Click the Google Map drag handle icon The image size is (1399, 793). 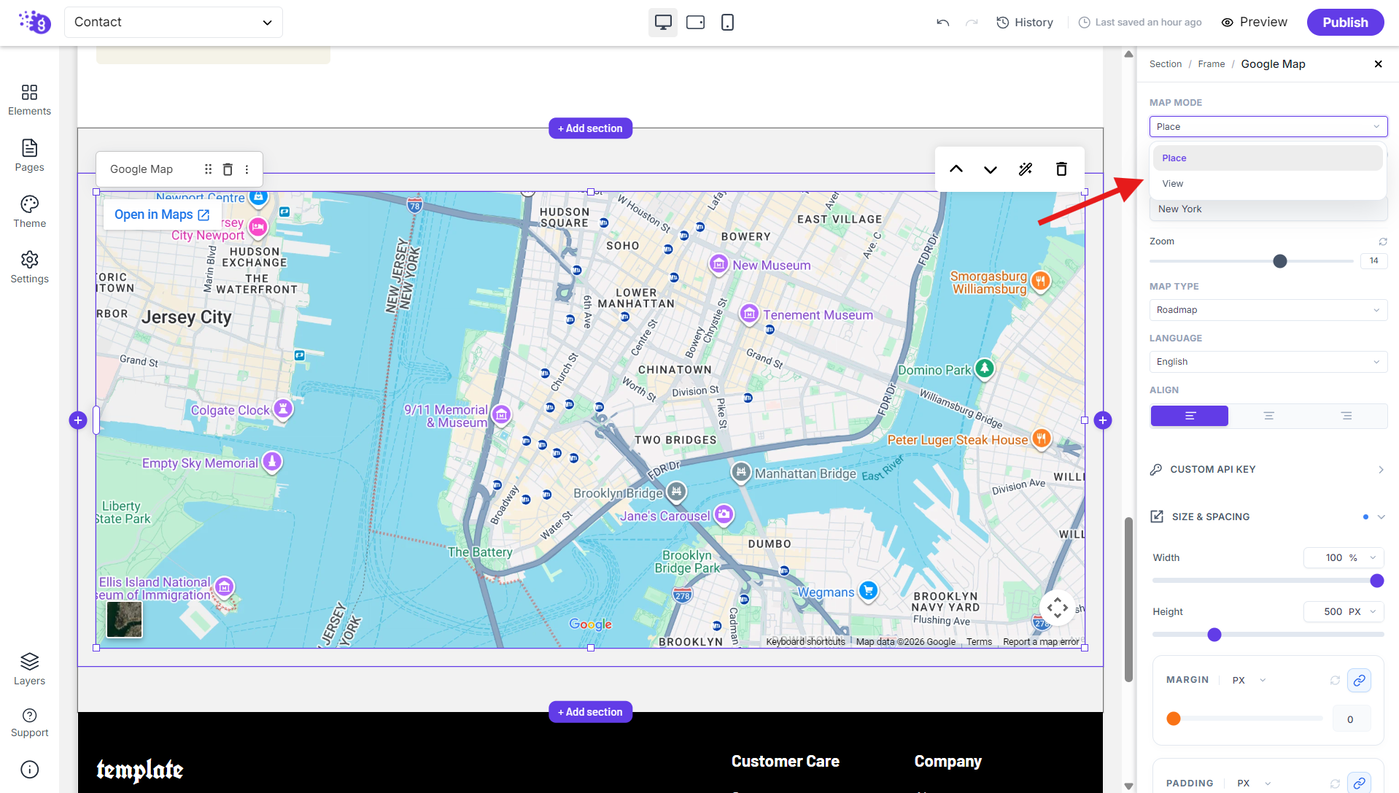click(208, 169)
